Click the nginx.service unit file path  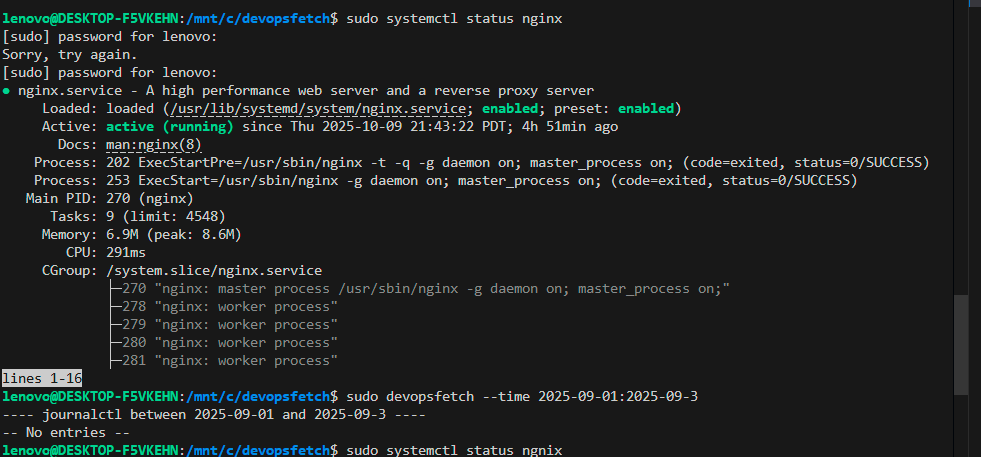click(318, 109)
